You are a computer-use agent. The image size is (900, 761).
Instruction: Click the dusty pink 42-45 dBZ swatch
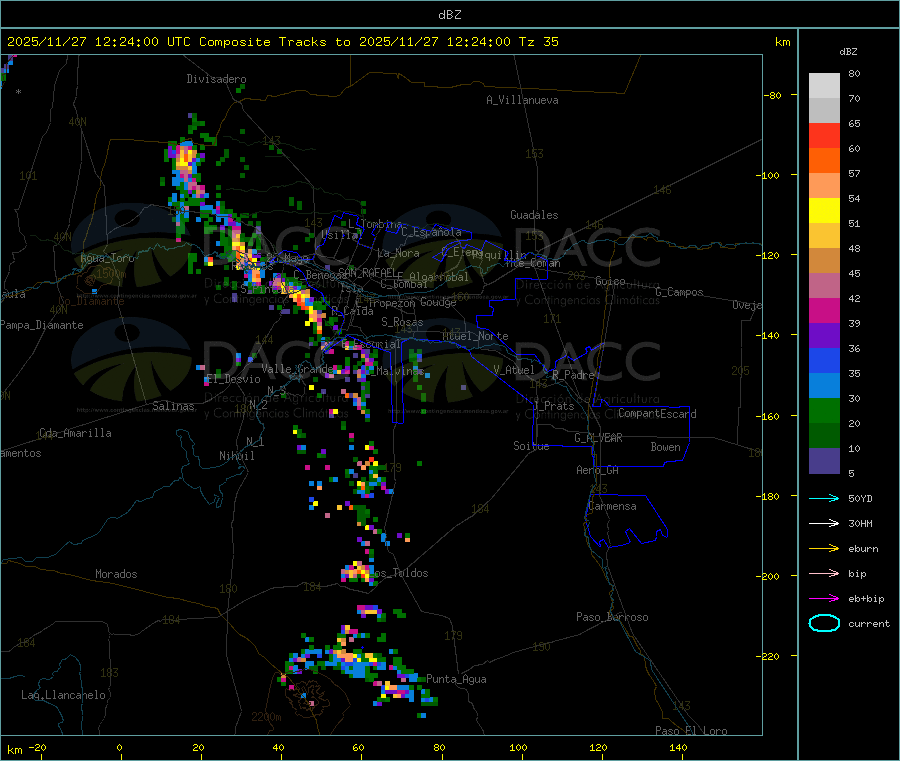(x=824, y=286)
